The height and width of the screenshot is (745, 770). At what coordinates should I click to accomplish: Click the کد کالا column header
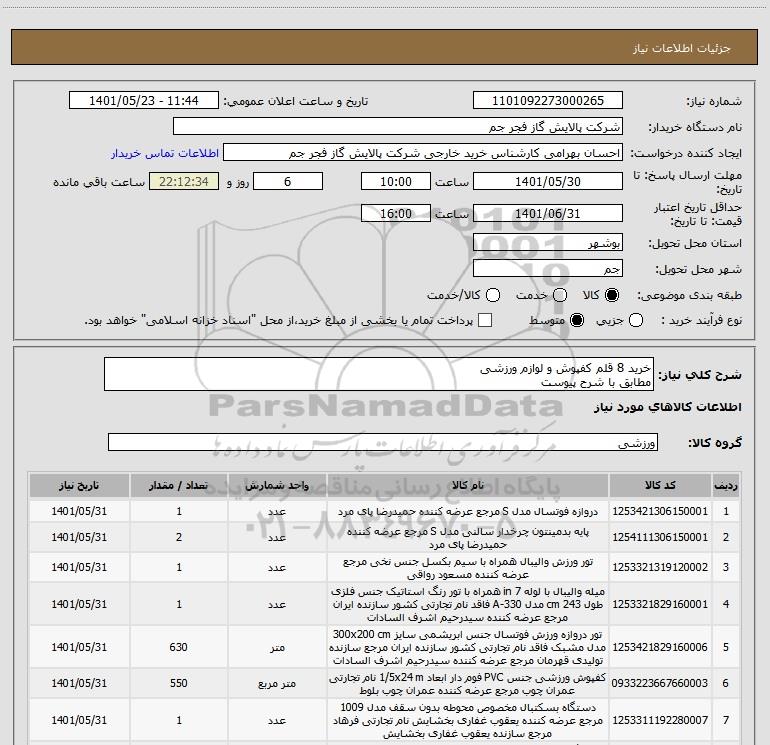(660, 486)
